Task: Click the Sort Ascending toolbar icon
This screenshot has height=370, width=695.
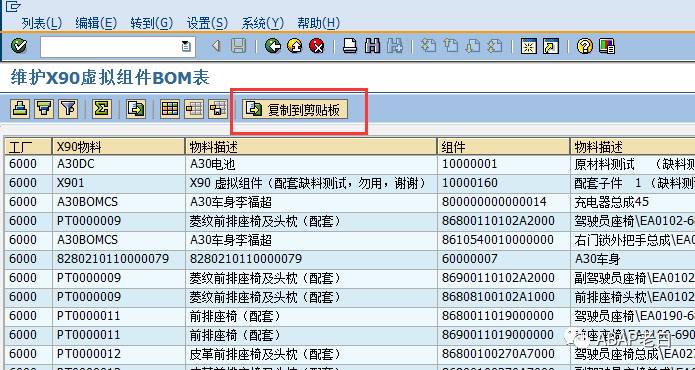Action: [20, 109]
